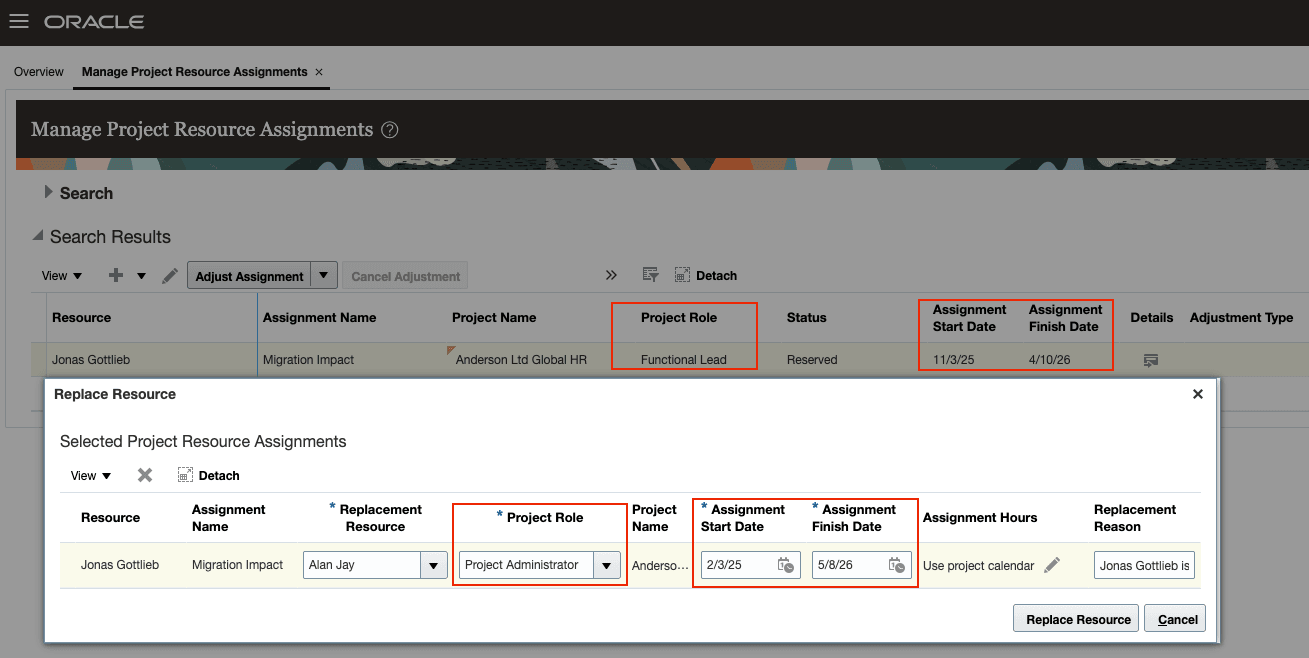Click the Query By Example filter icon
Screen dimensions: 1309x658
650,274
